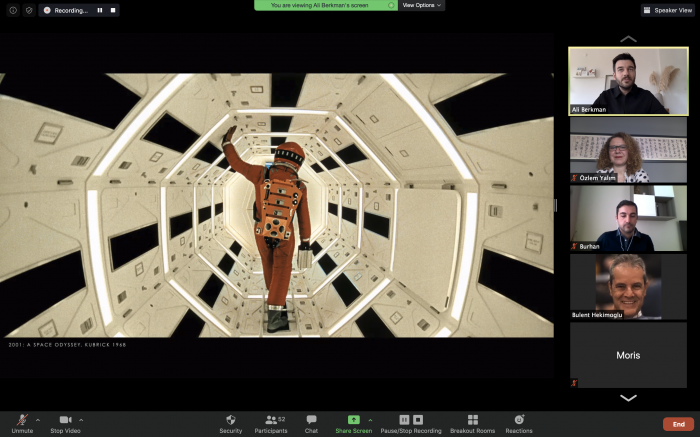The width and height of the screenshot is (700, 437).
Task: Show more participants with the down chevron
Action: (x=628, y=398)
